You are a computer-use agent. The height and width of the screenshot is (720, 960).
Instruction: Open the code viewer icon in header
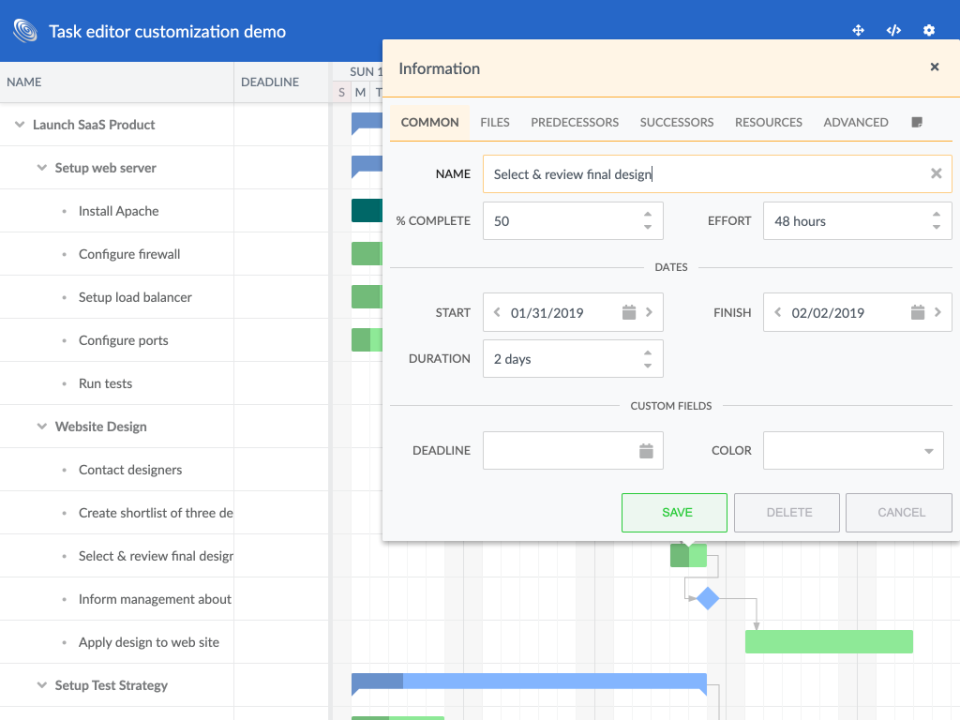893,31
